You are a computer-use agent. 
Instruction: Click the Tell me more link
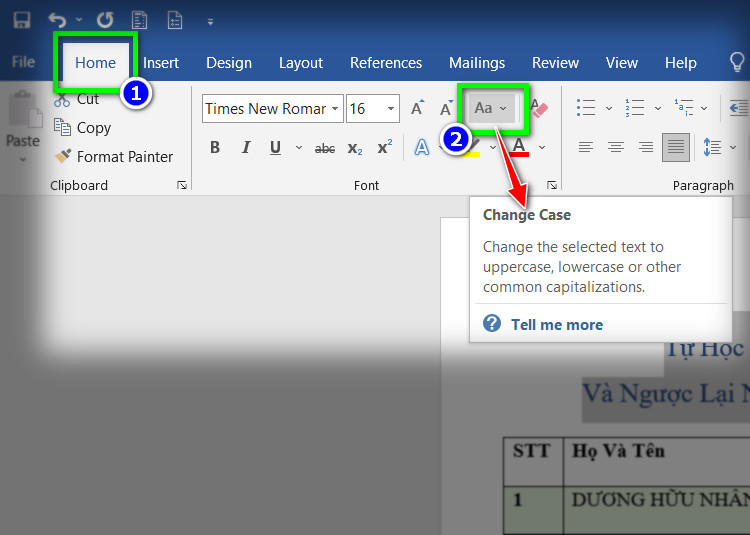pos(557,325)
